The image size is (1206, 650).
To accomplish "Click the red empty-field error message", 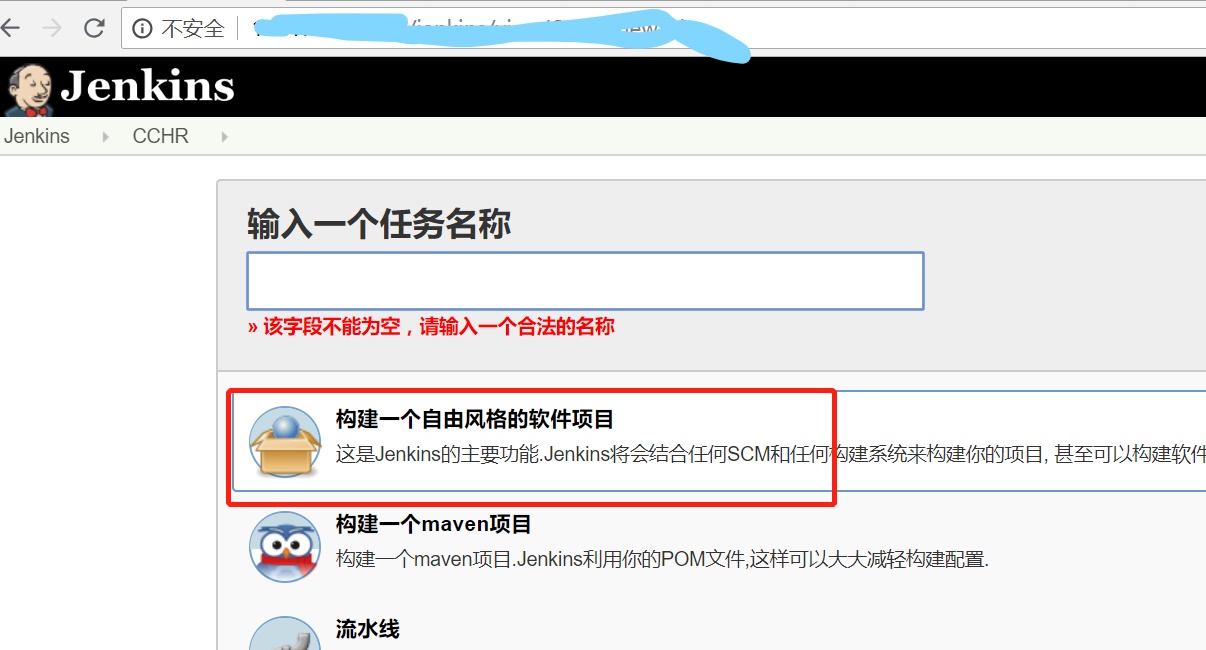I will coord(431,326).
